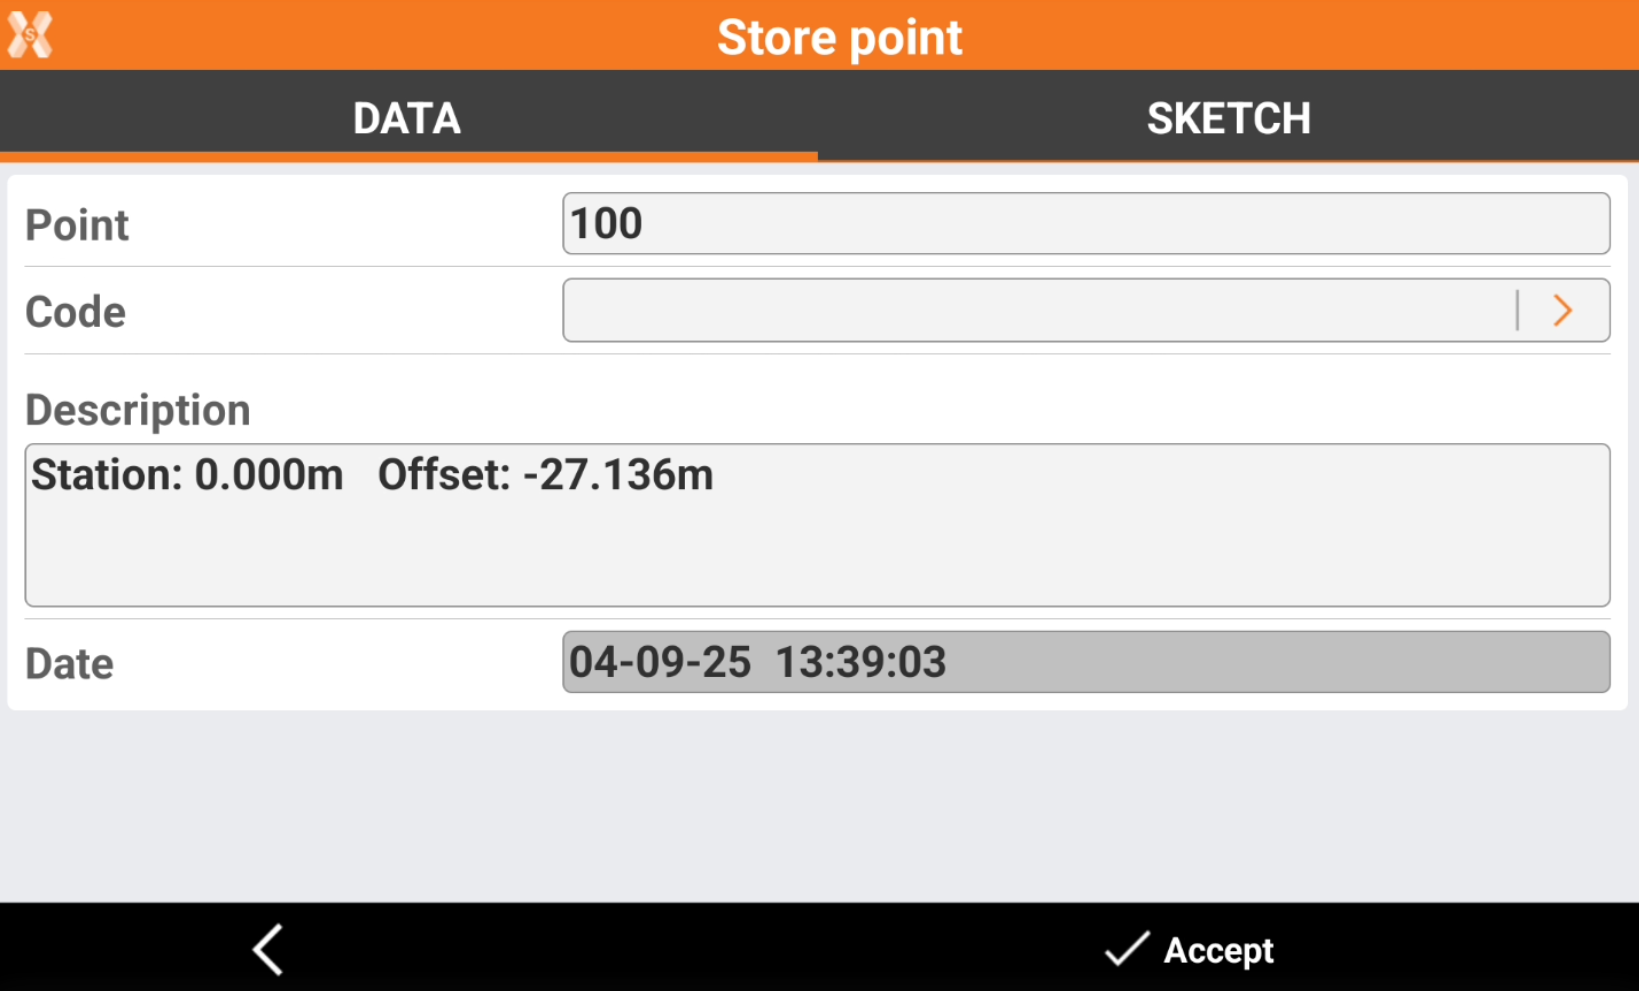The height and width of the screenshot is (991, 1639).
Task: Click the checkmark icon beside Accept
Action: pos(1126,949)
